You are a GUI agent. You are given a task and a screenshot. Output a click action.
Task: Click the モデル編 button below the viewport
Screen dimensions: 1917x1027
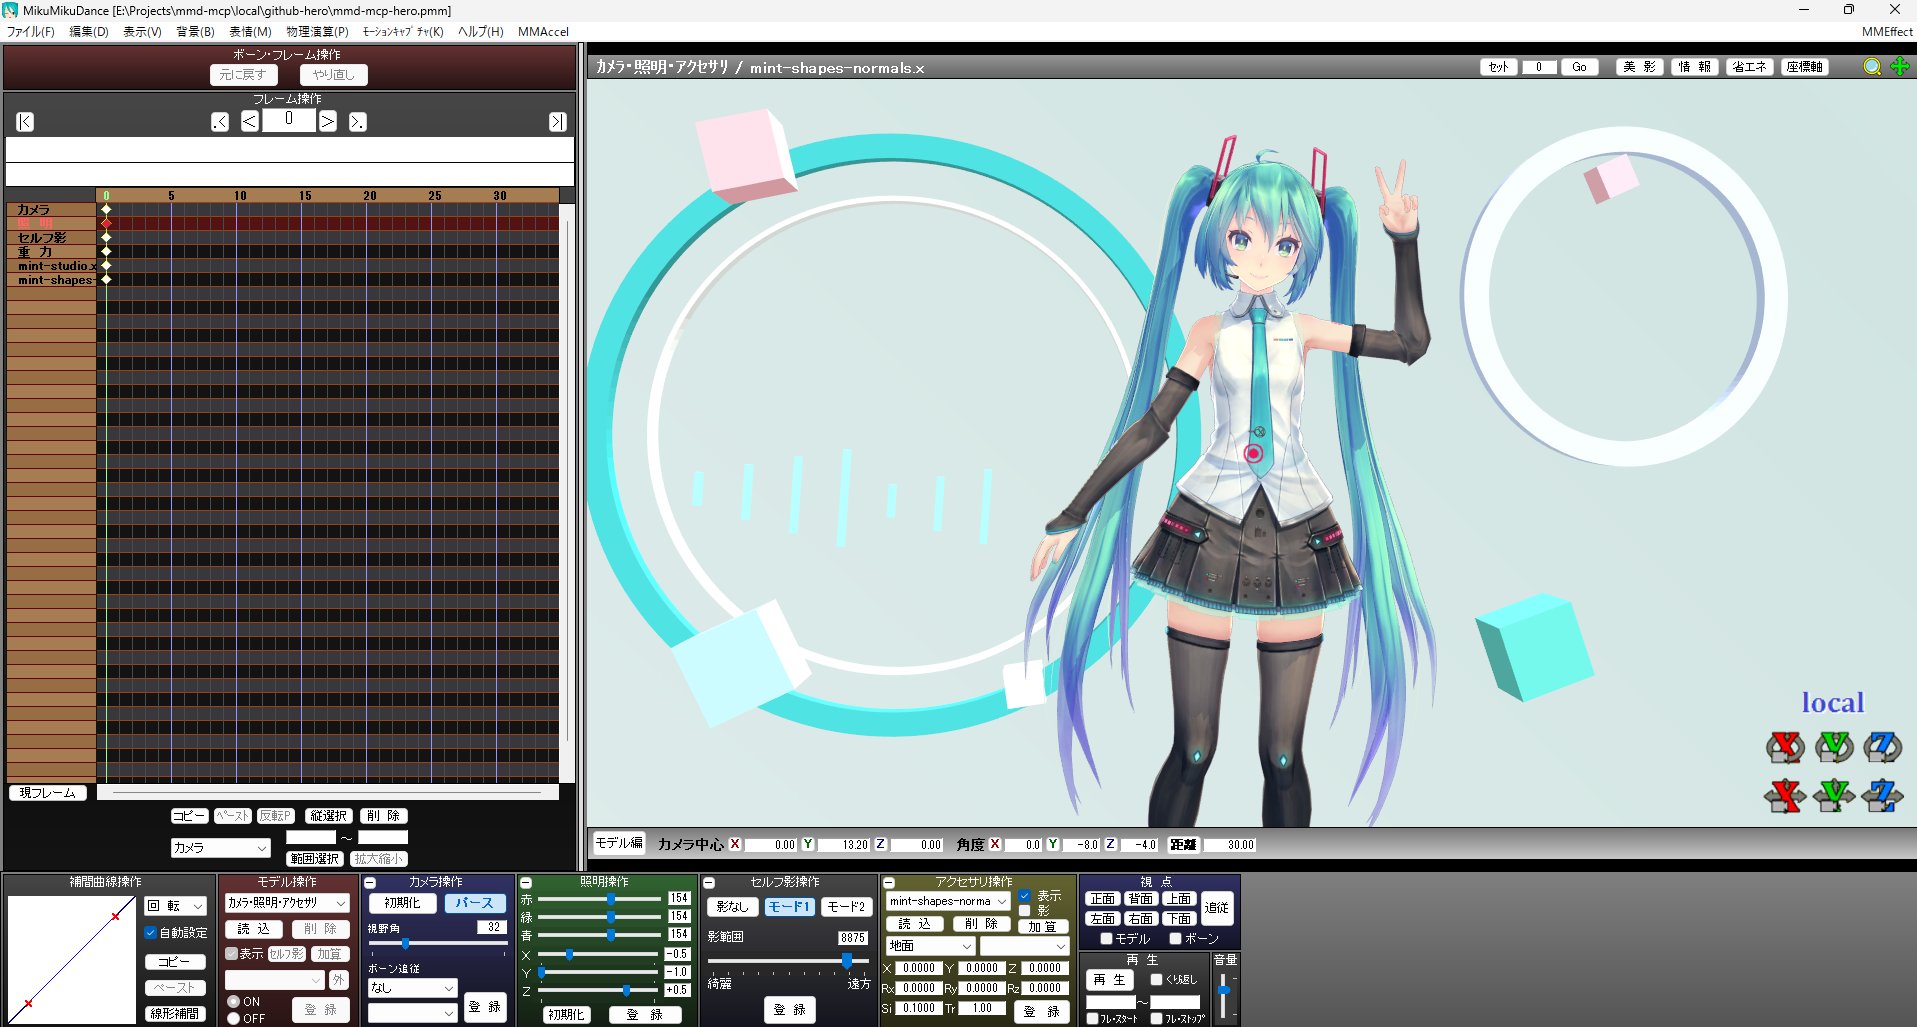619,843
